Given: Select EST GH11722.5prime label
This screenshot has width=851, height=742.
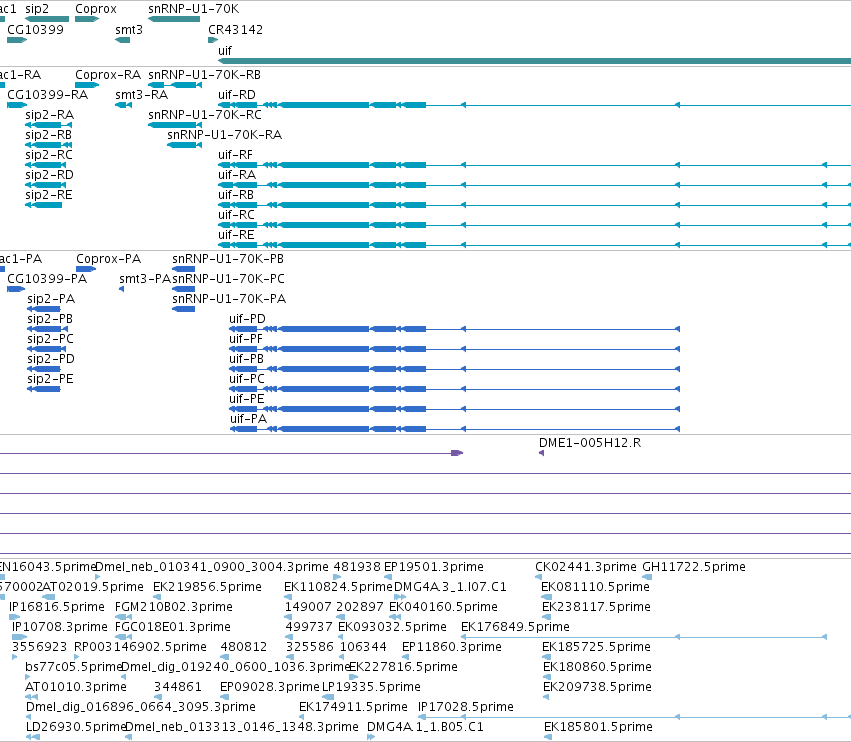Looking at the screenshot, I should point(694,567).
